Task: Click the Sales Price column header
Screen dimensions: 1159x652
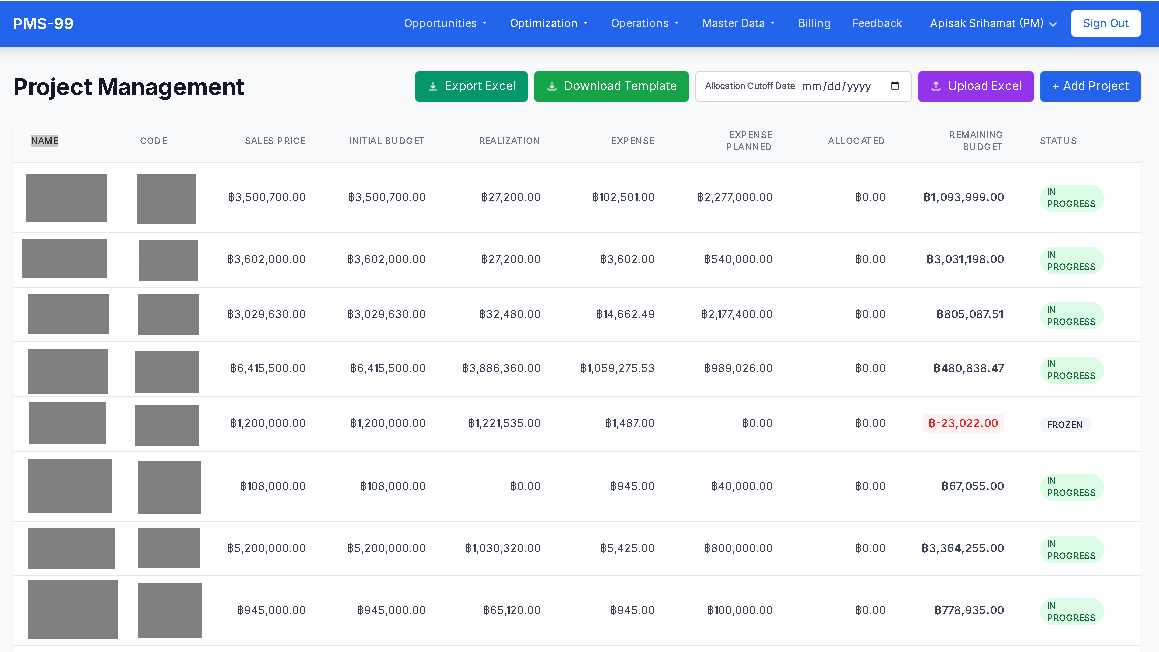Action: click(275, 141)
